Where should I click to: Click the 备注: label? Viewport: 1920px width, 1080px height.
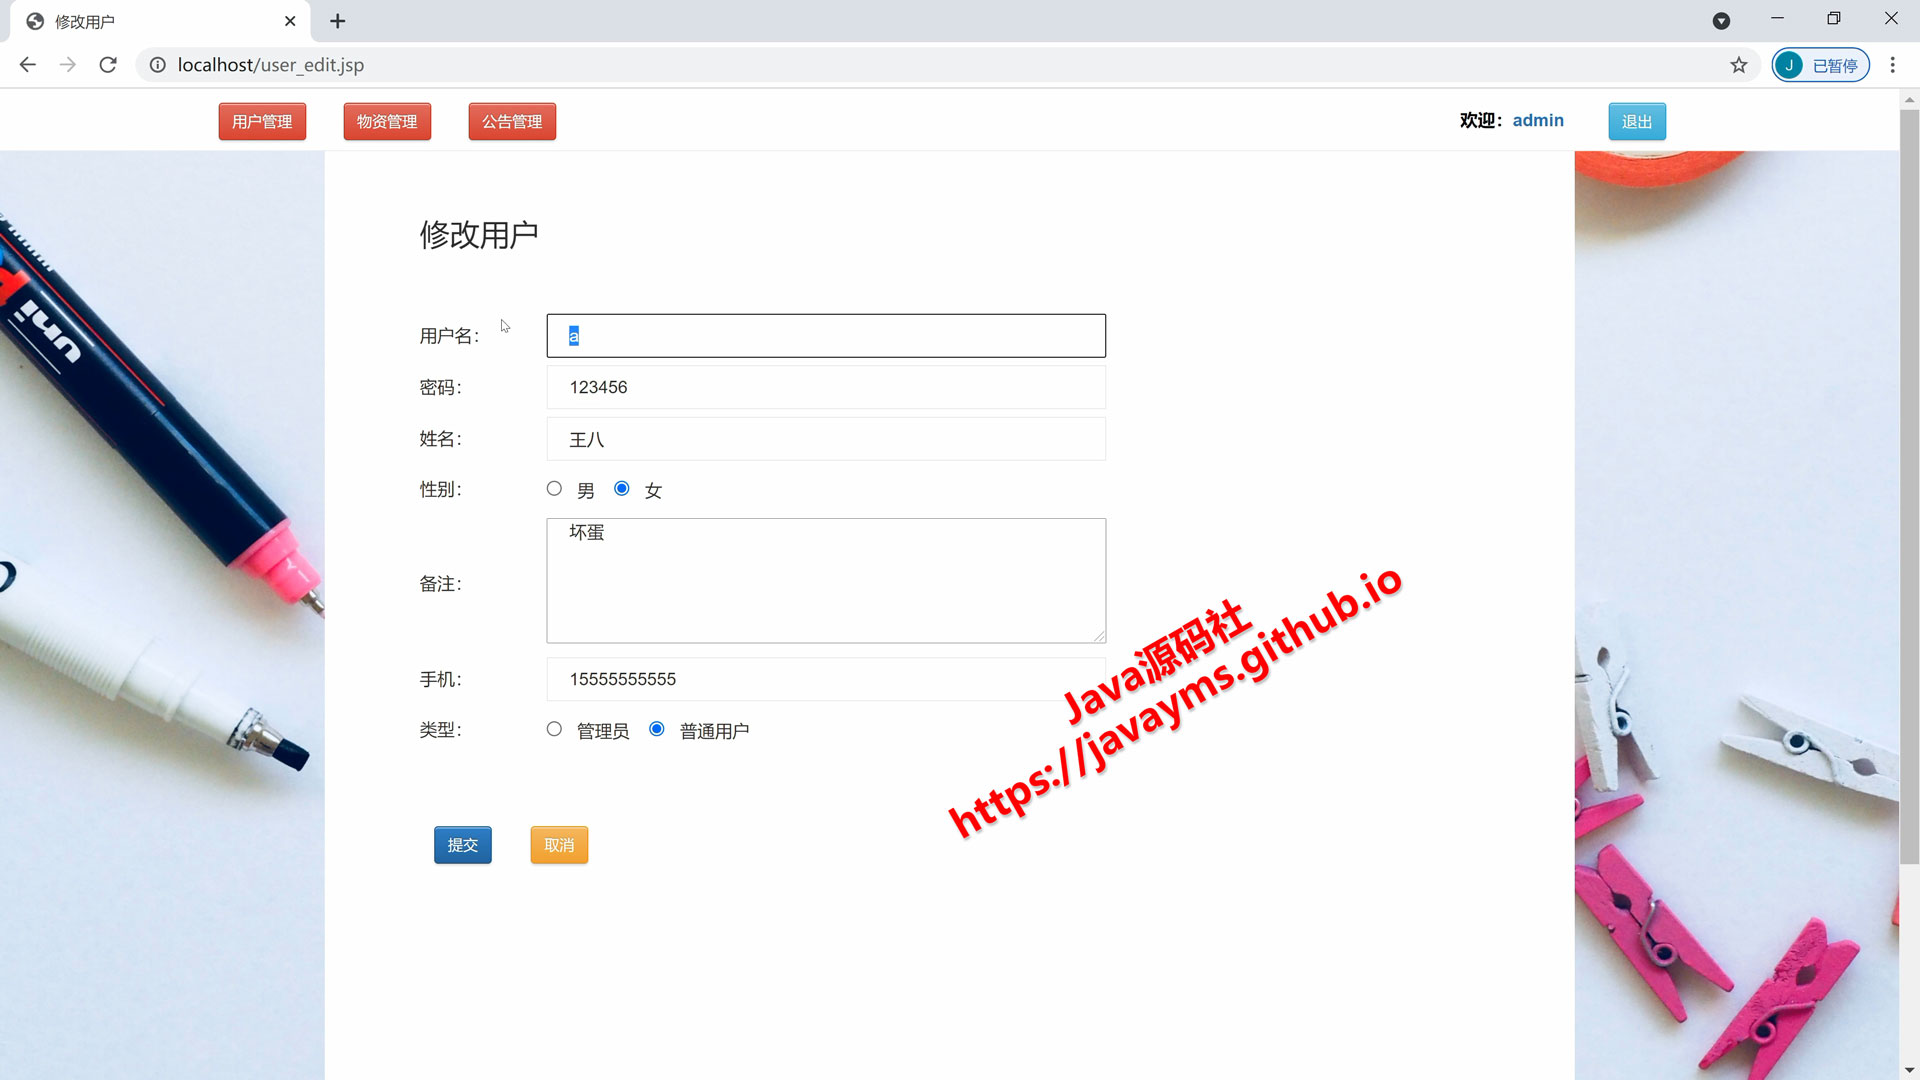(x=440, y=584)
